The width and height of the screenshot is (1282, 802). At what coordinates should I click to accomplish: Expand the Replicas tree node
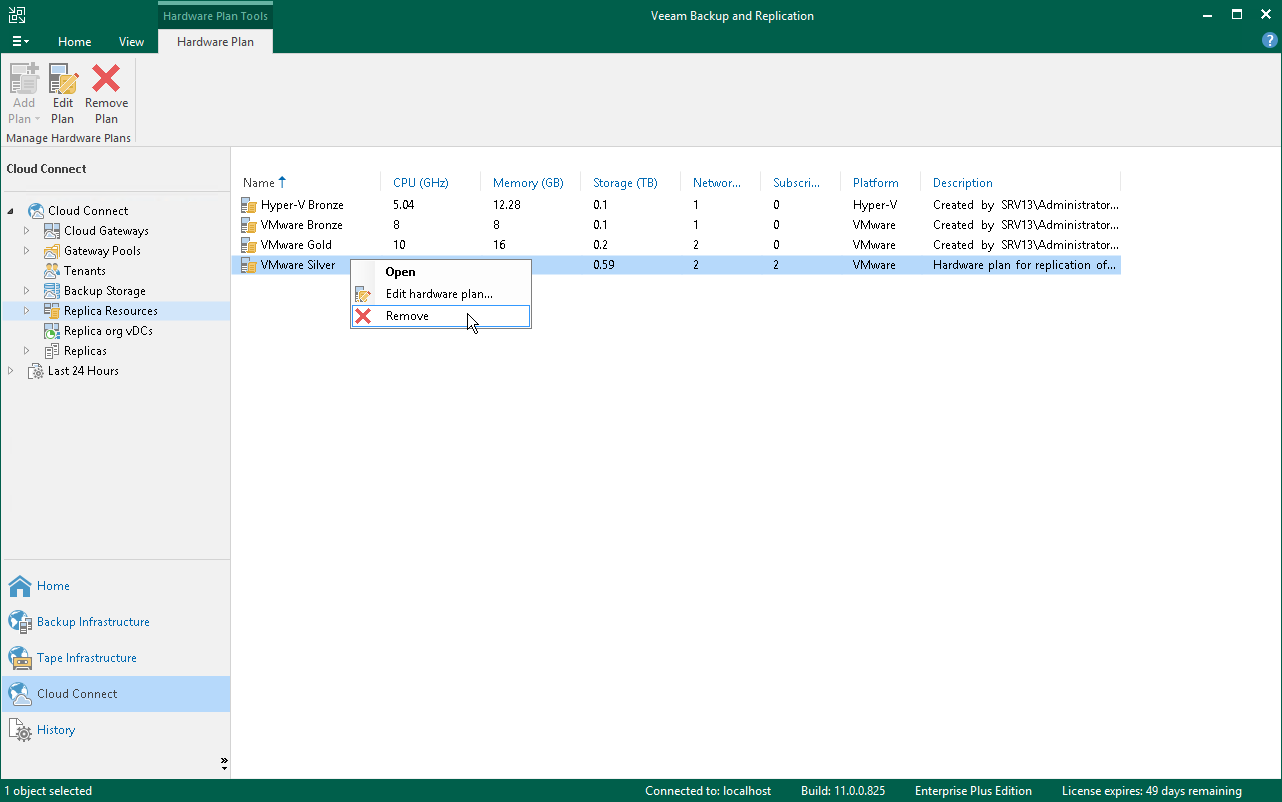(x=27, y=351)
